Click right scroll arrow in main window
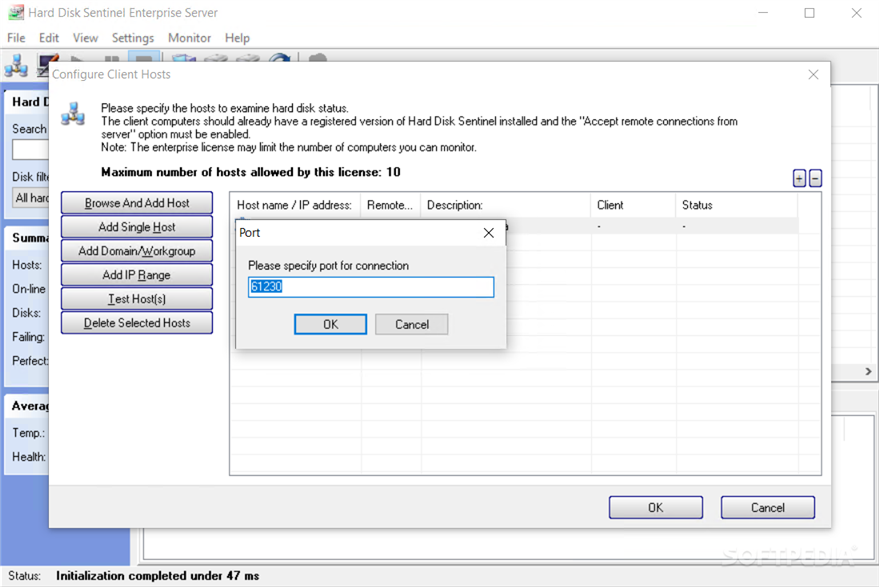The width and height of the screenshot is (879, 587). [x=868, y=371]
